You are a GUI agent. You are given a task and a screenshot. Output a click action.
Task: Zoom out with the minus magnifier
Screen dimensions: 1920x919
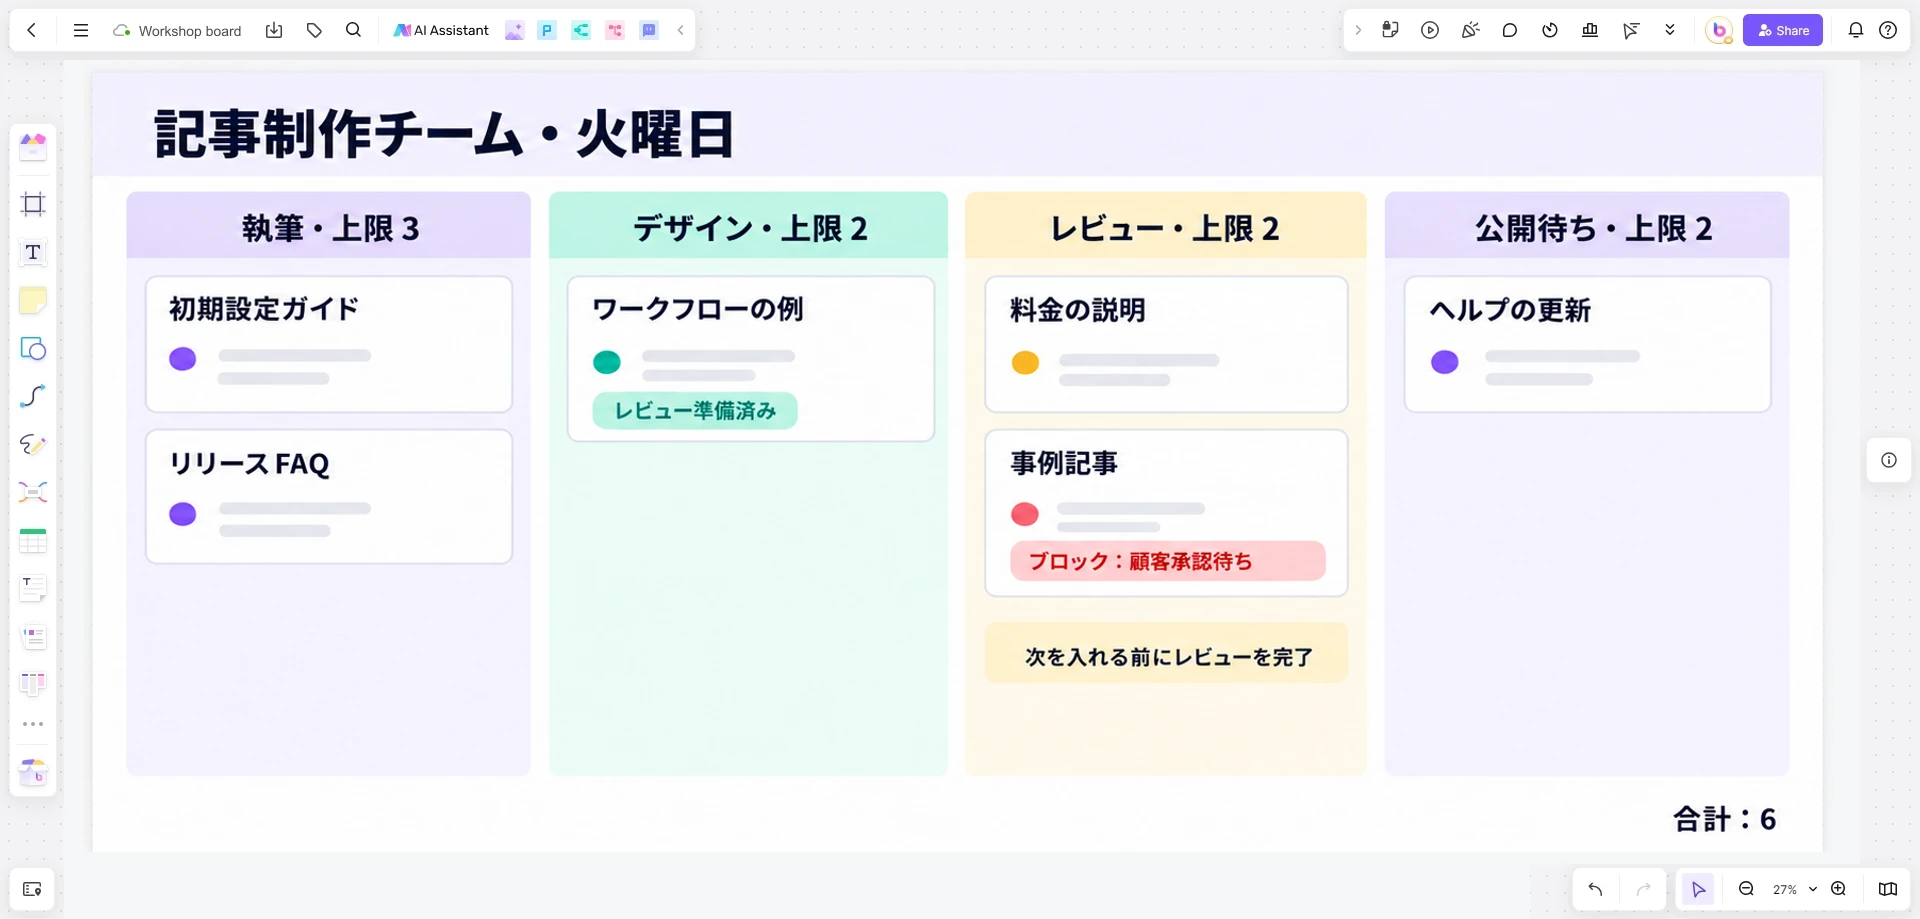point(1746,889)
